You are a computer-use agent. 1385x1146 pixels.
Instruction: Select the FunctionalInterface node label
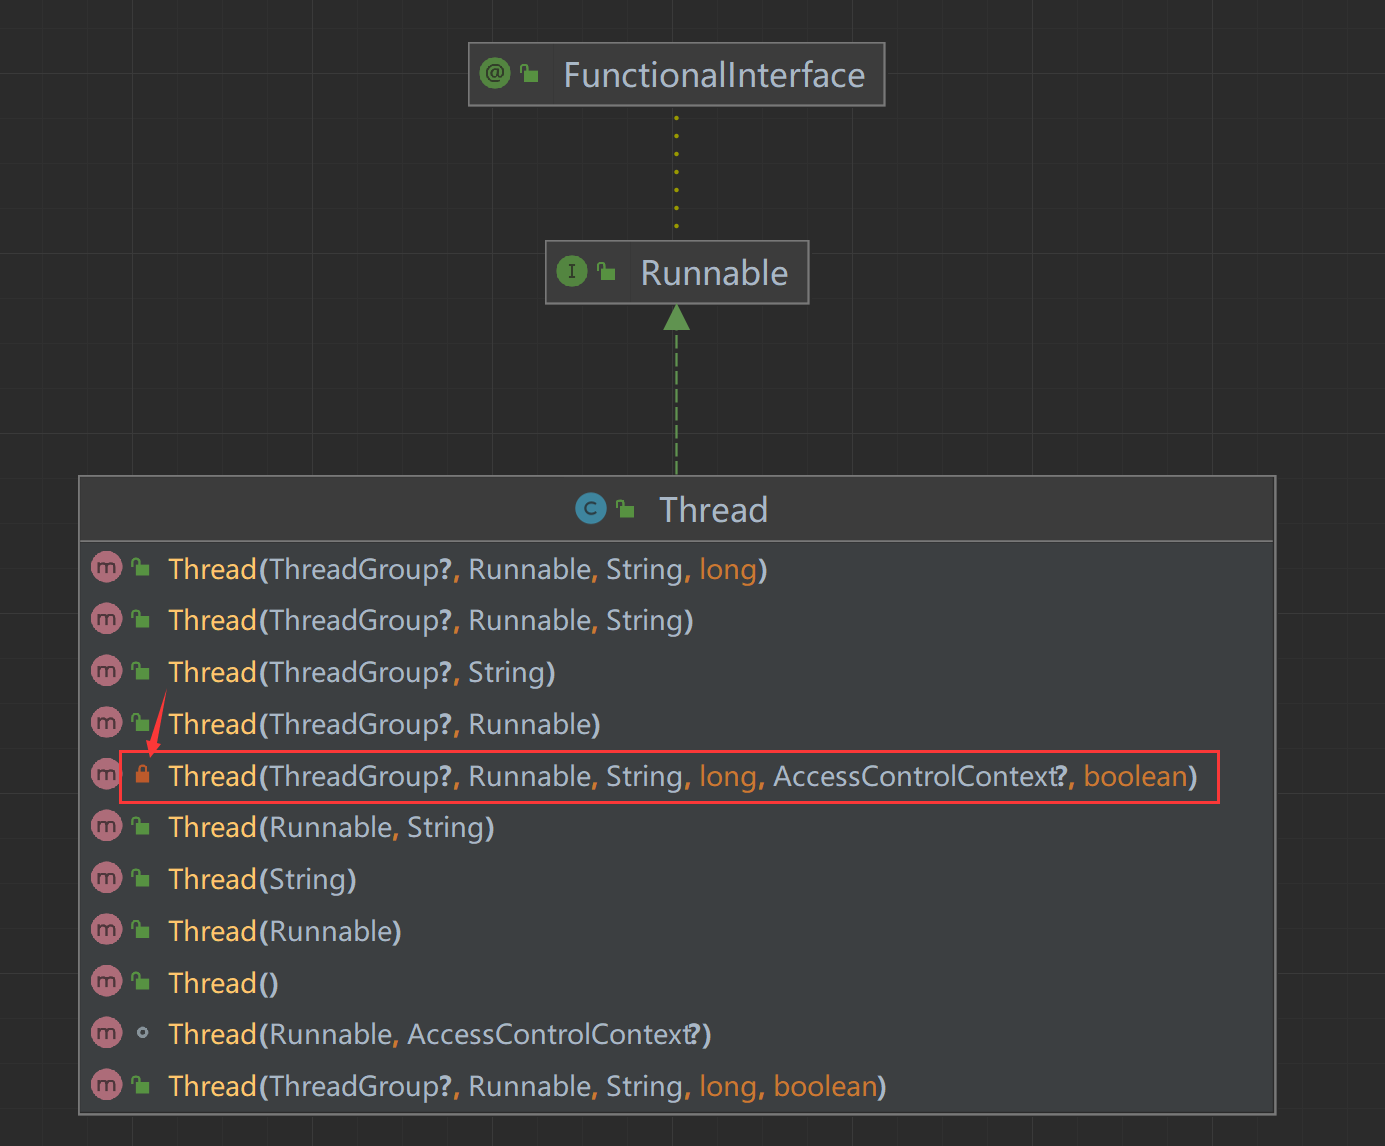click(x=714, y=75)
